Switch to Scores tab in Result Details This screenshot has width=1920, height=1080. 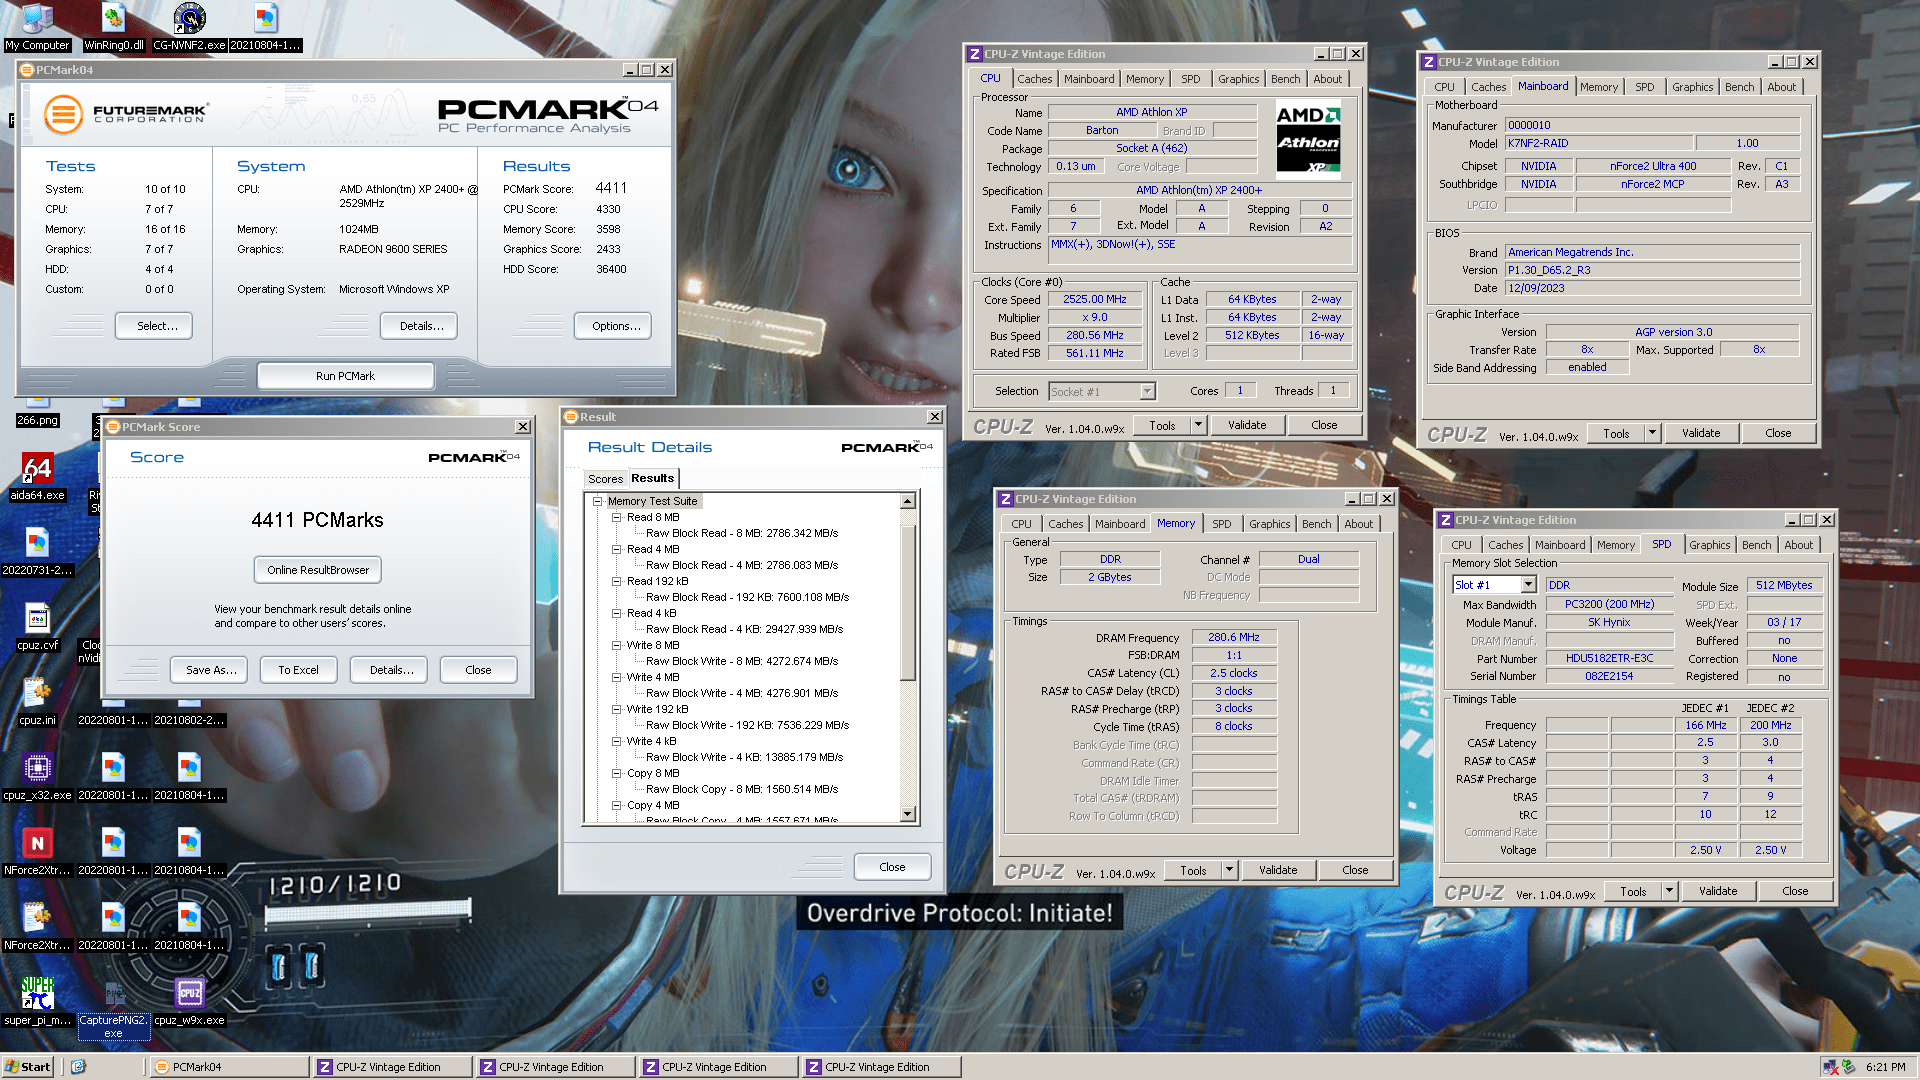click(x=605, y=479)
